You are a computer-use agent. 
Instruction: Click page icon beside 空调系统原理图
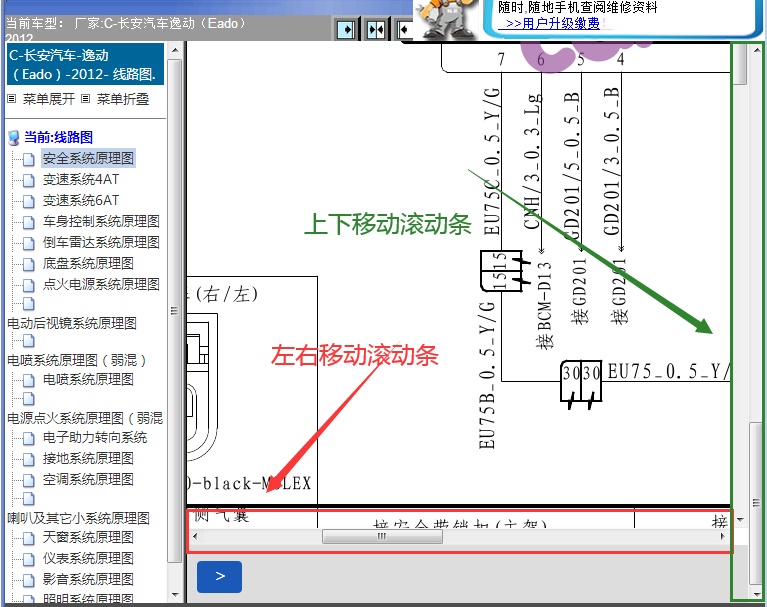29,480
